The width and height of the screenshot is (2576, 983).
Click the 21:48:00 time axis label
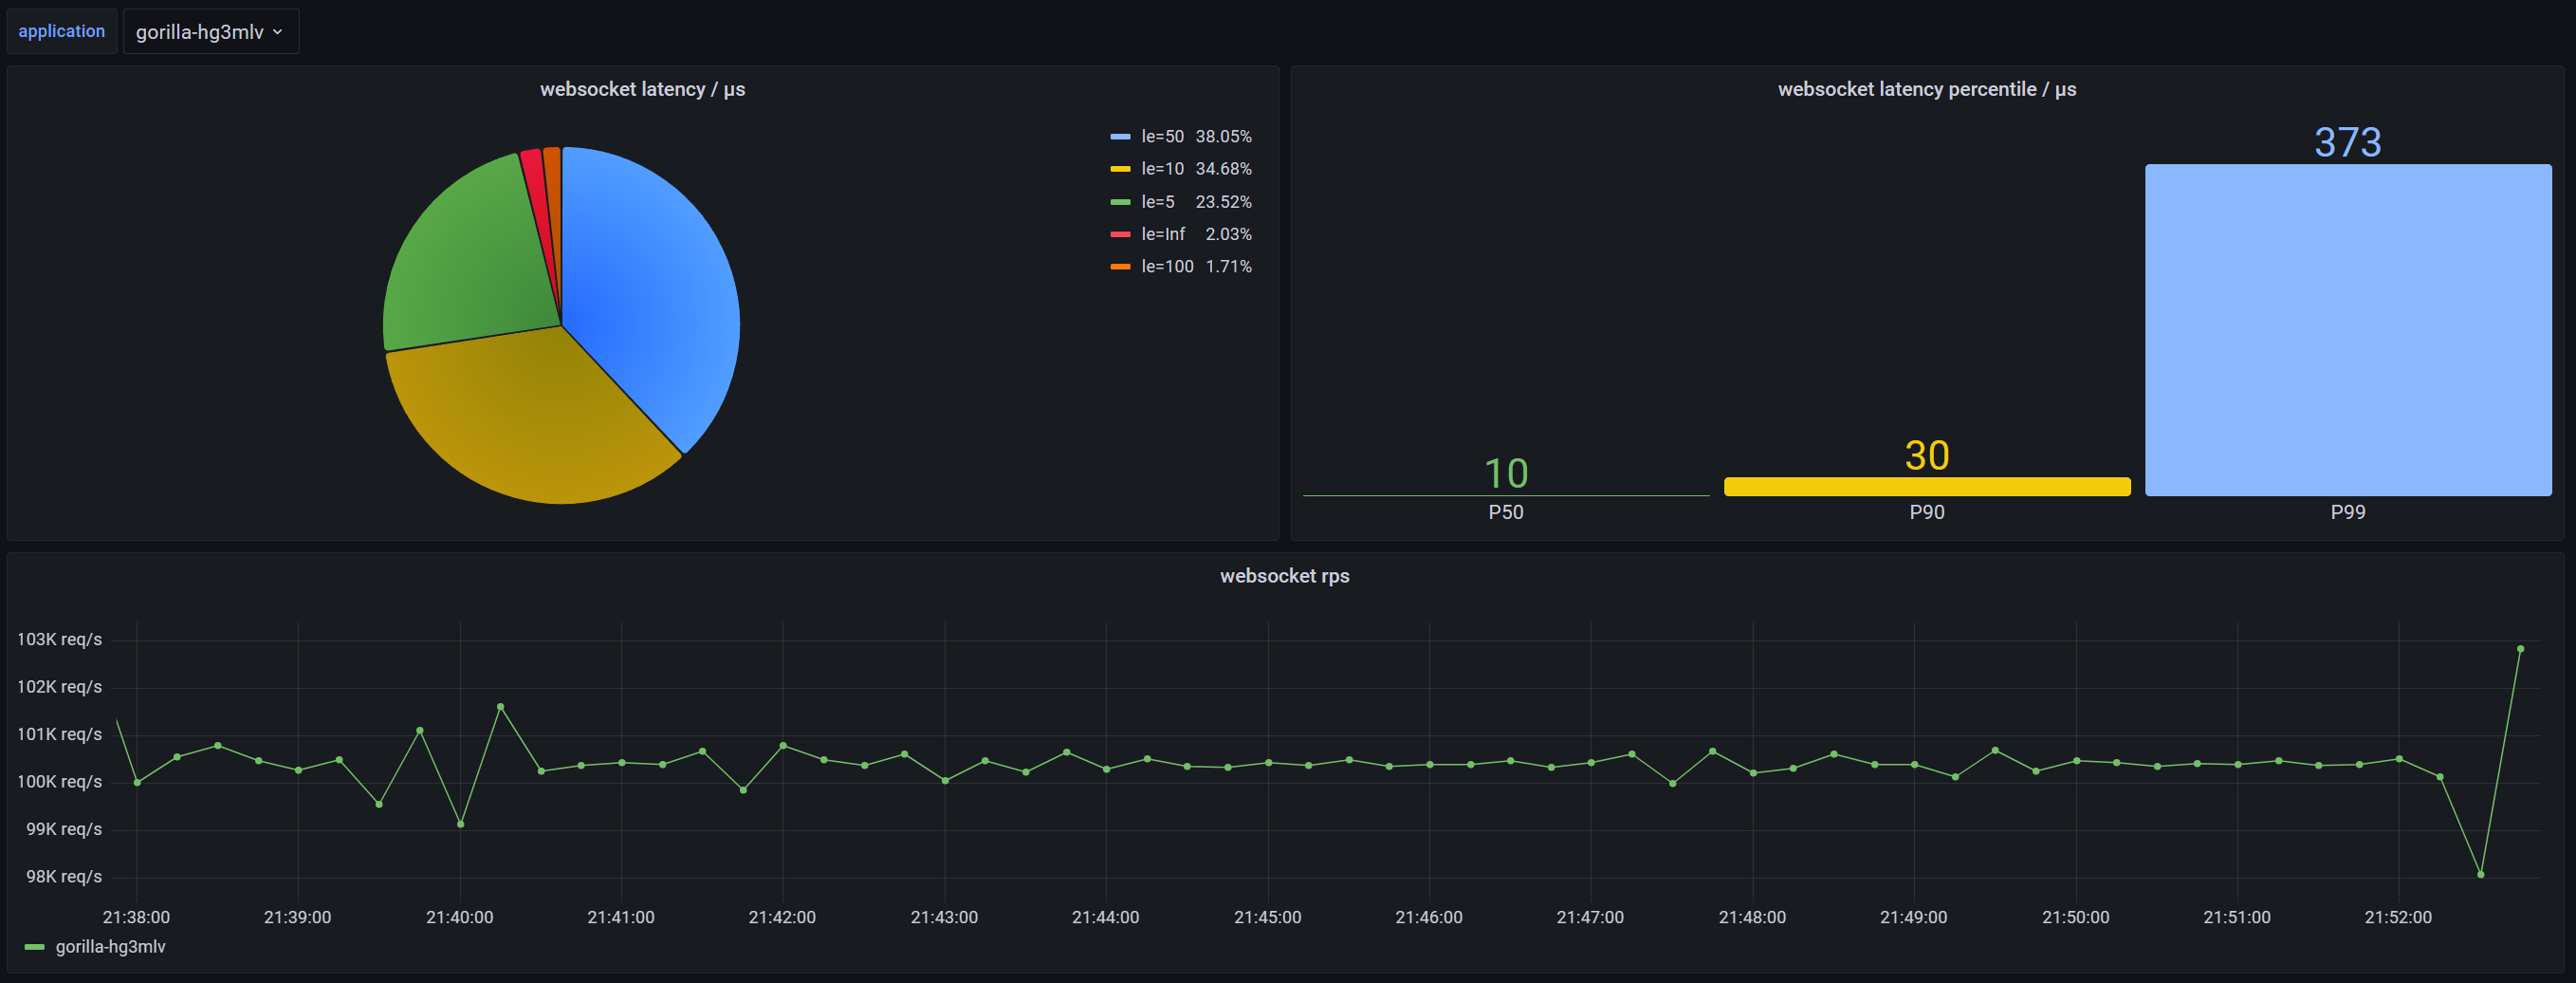coord(1752,918)
